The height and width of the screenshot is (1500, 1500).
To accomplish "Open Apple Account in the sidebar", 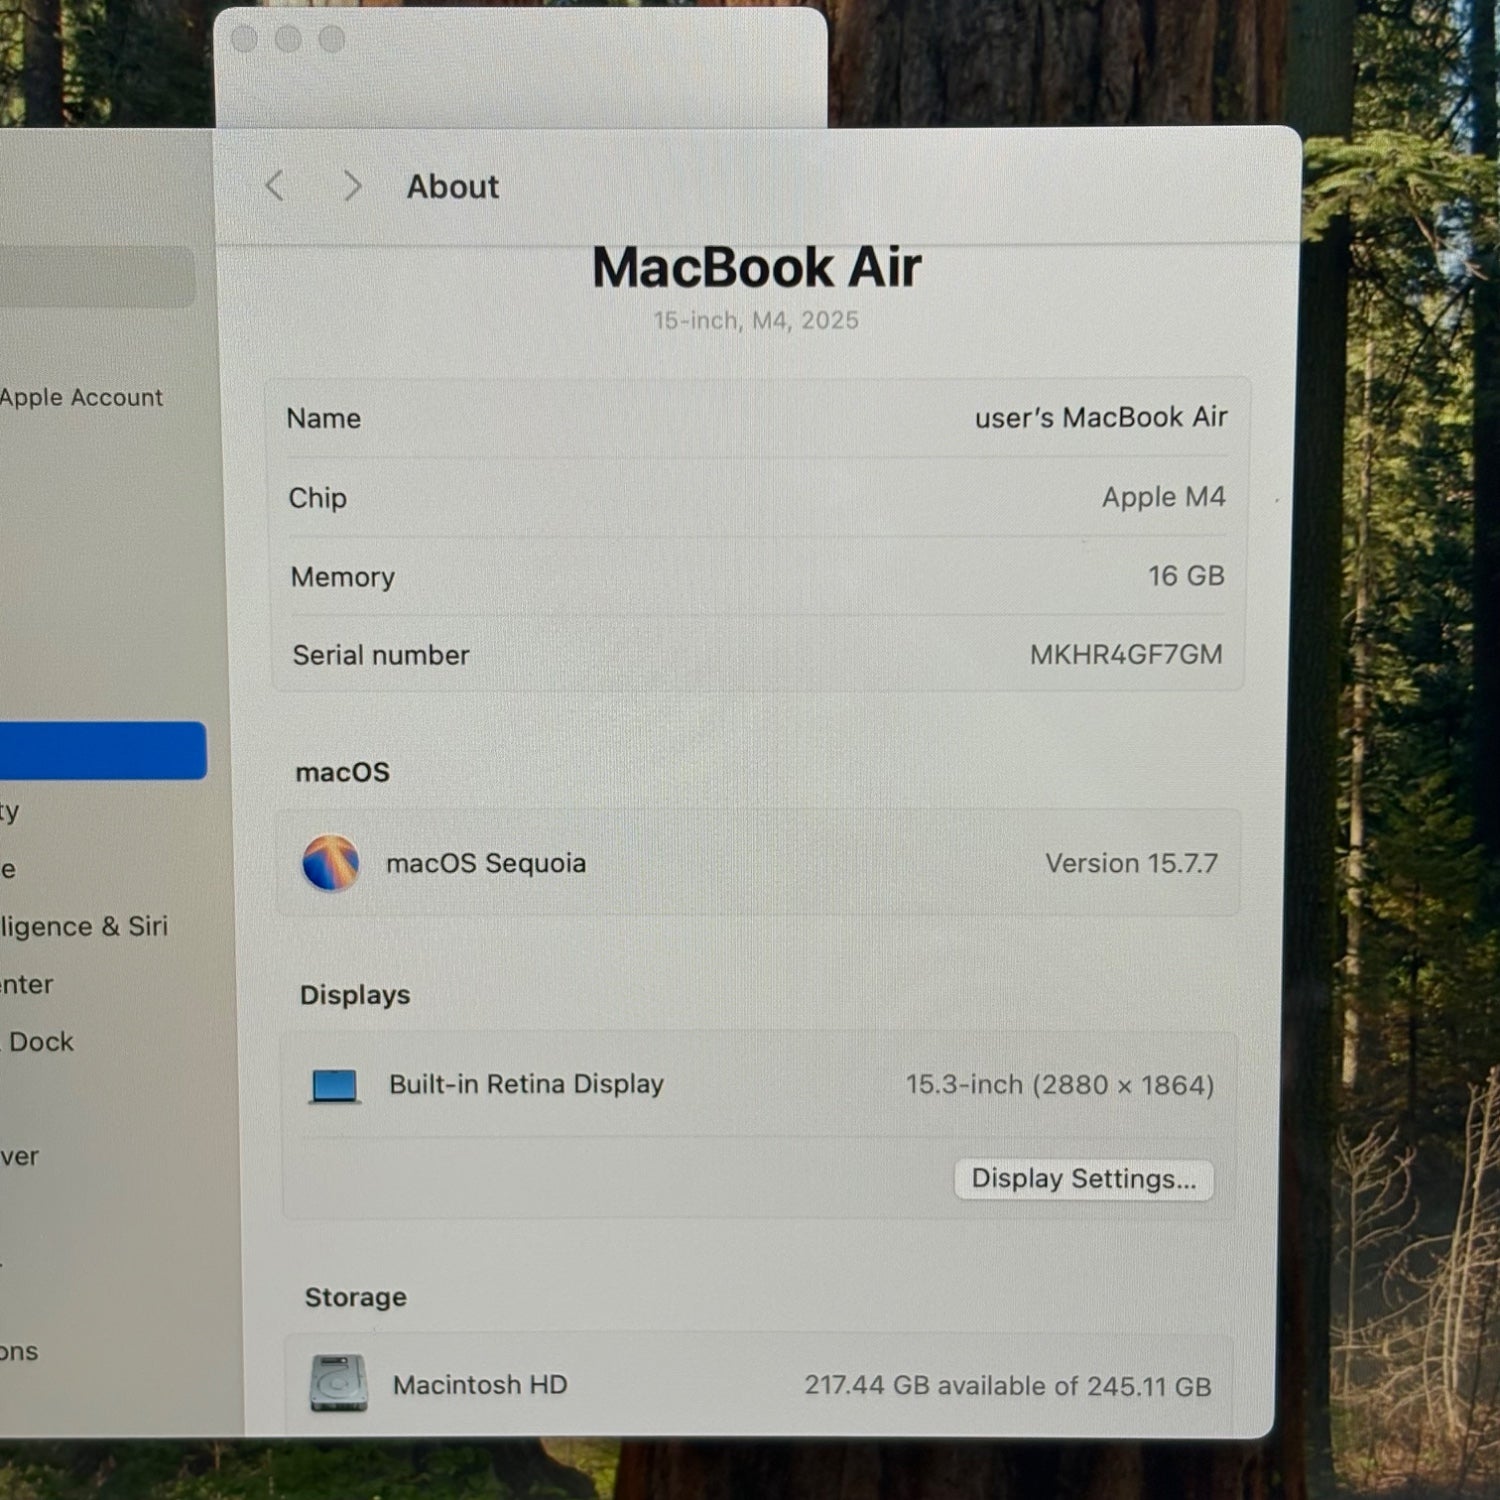I will 81,397.
